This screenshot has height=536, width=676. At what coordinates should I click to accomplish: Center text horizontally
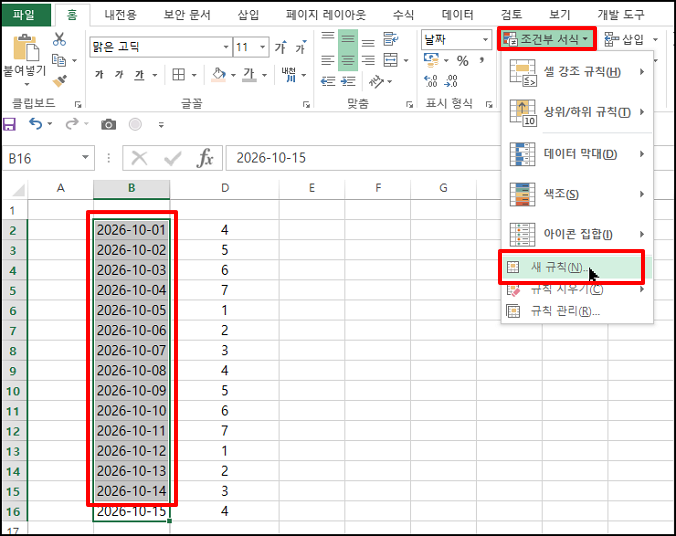[348, 60]
